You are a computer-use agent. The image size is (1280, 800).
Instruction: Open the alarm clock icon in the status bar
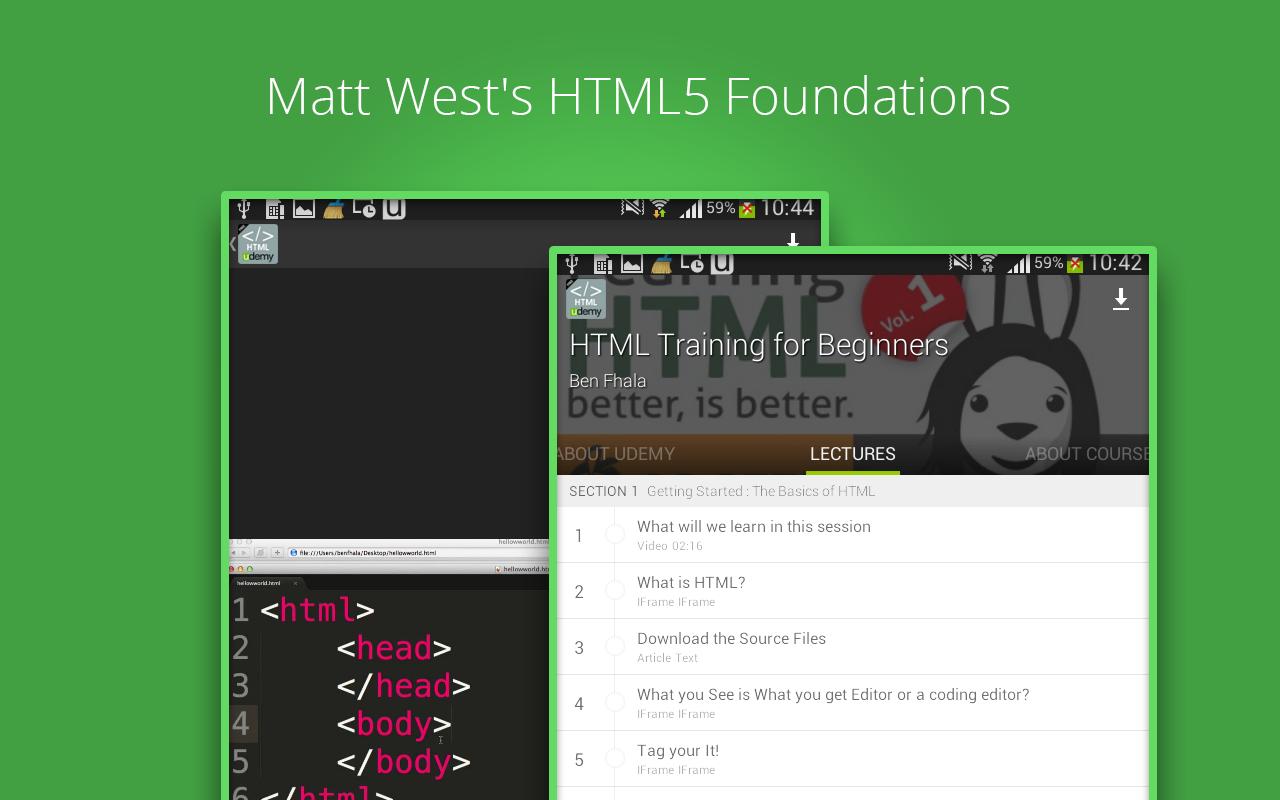coord(693,263)
